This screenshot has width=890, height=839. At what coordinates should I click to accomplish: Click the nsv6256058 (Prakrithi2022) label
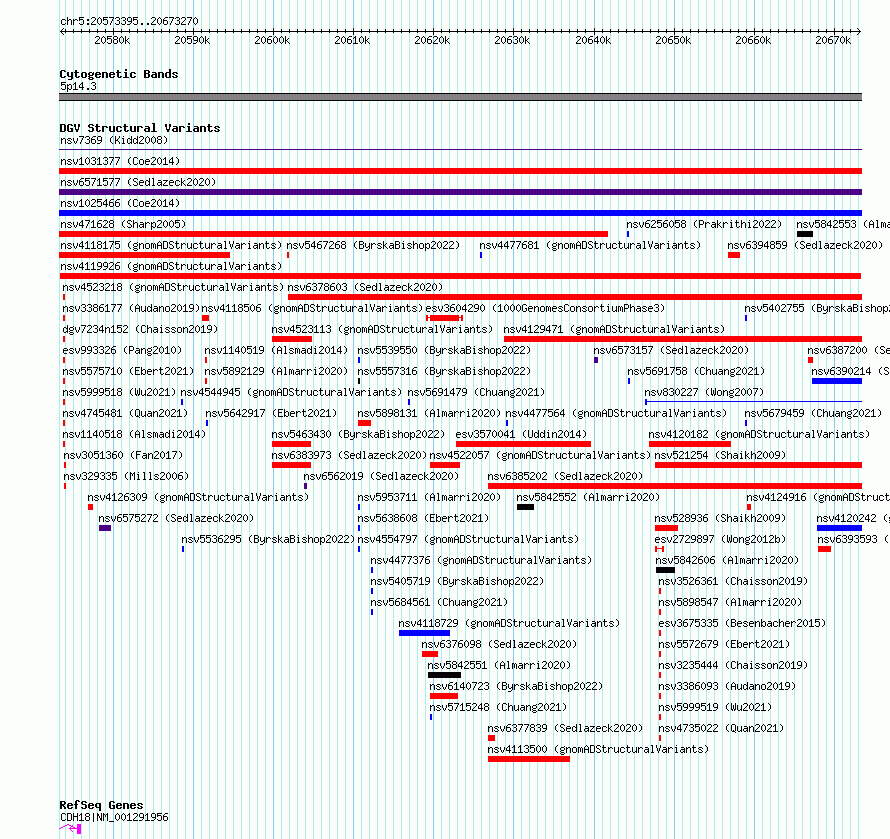point(704,224)
